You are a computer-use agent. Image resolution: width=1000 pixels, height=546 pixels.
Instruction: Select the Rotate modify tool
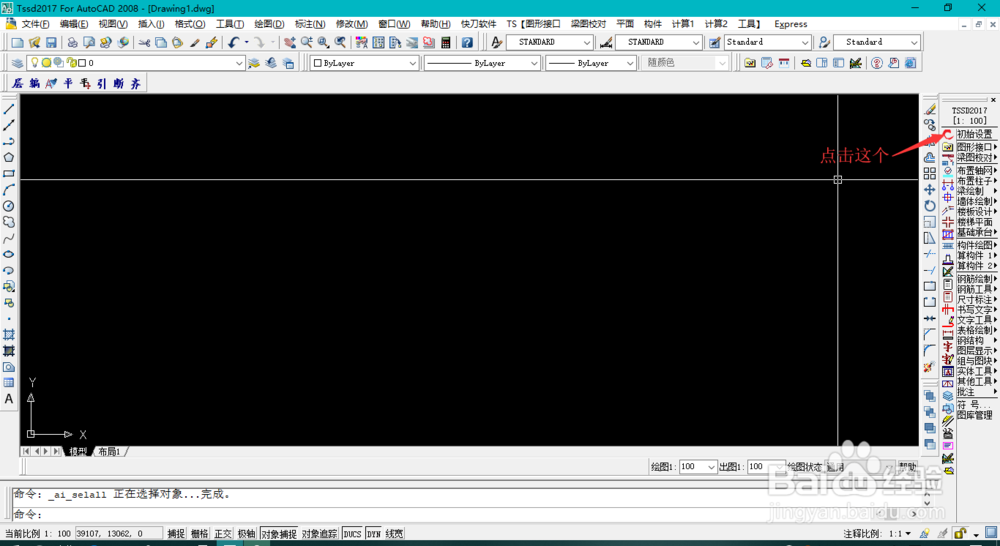(x=930, y=205)
